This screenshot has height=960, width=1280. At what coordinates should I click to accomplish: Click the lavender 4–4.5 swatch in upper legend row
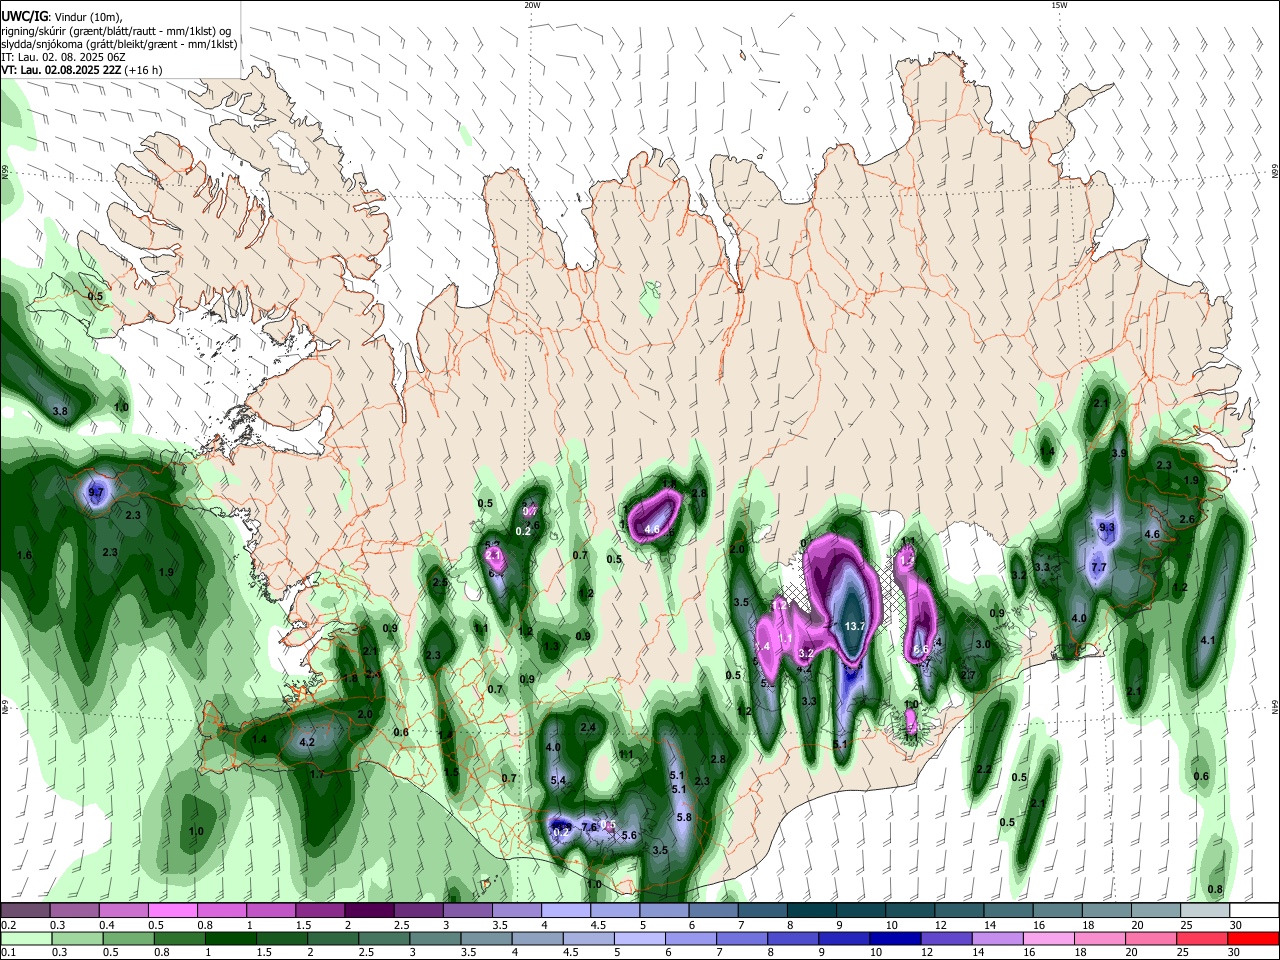coord(566,911)
